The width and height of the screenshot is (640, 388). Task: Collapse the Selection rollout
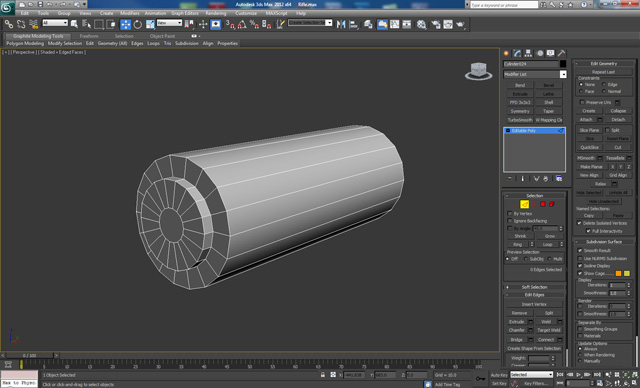click(534, 195)
